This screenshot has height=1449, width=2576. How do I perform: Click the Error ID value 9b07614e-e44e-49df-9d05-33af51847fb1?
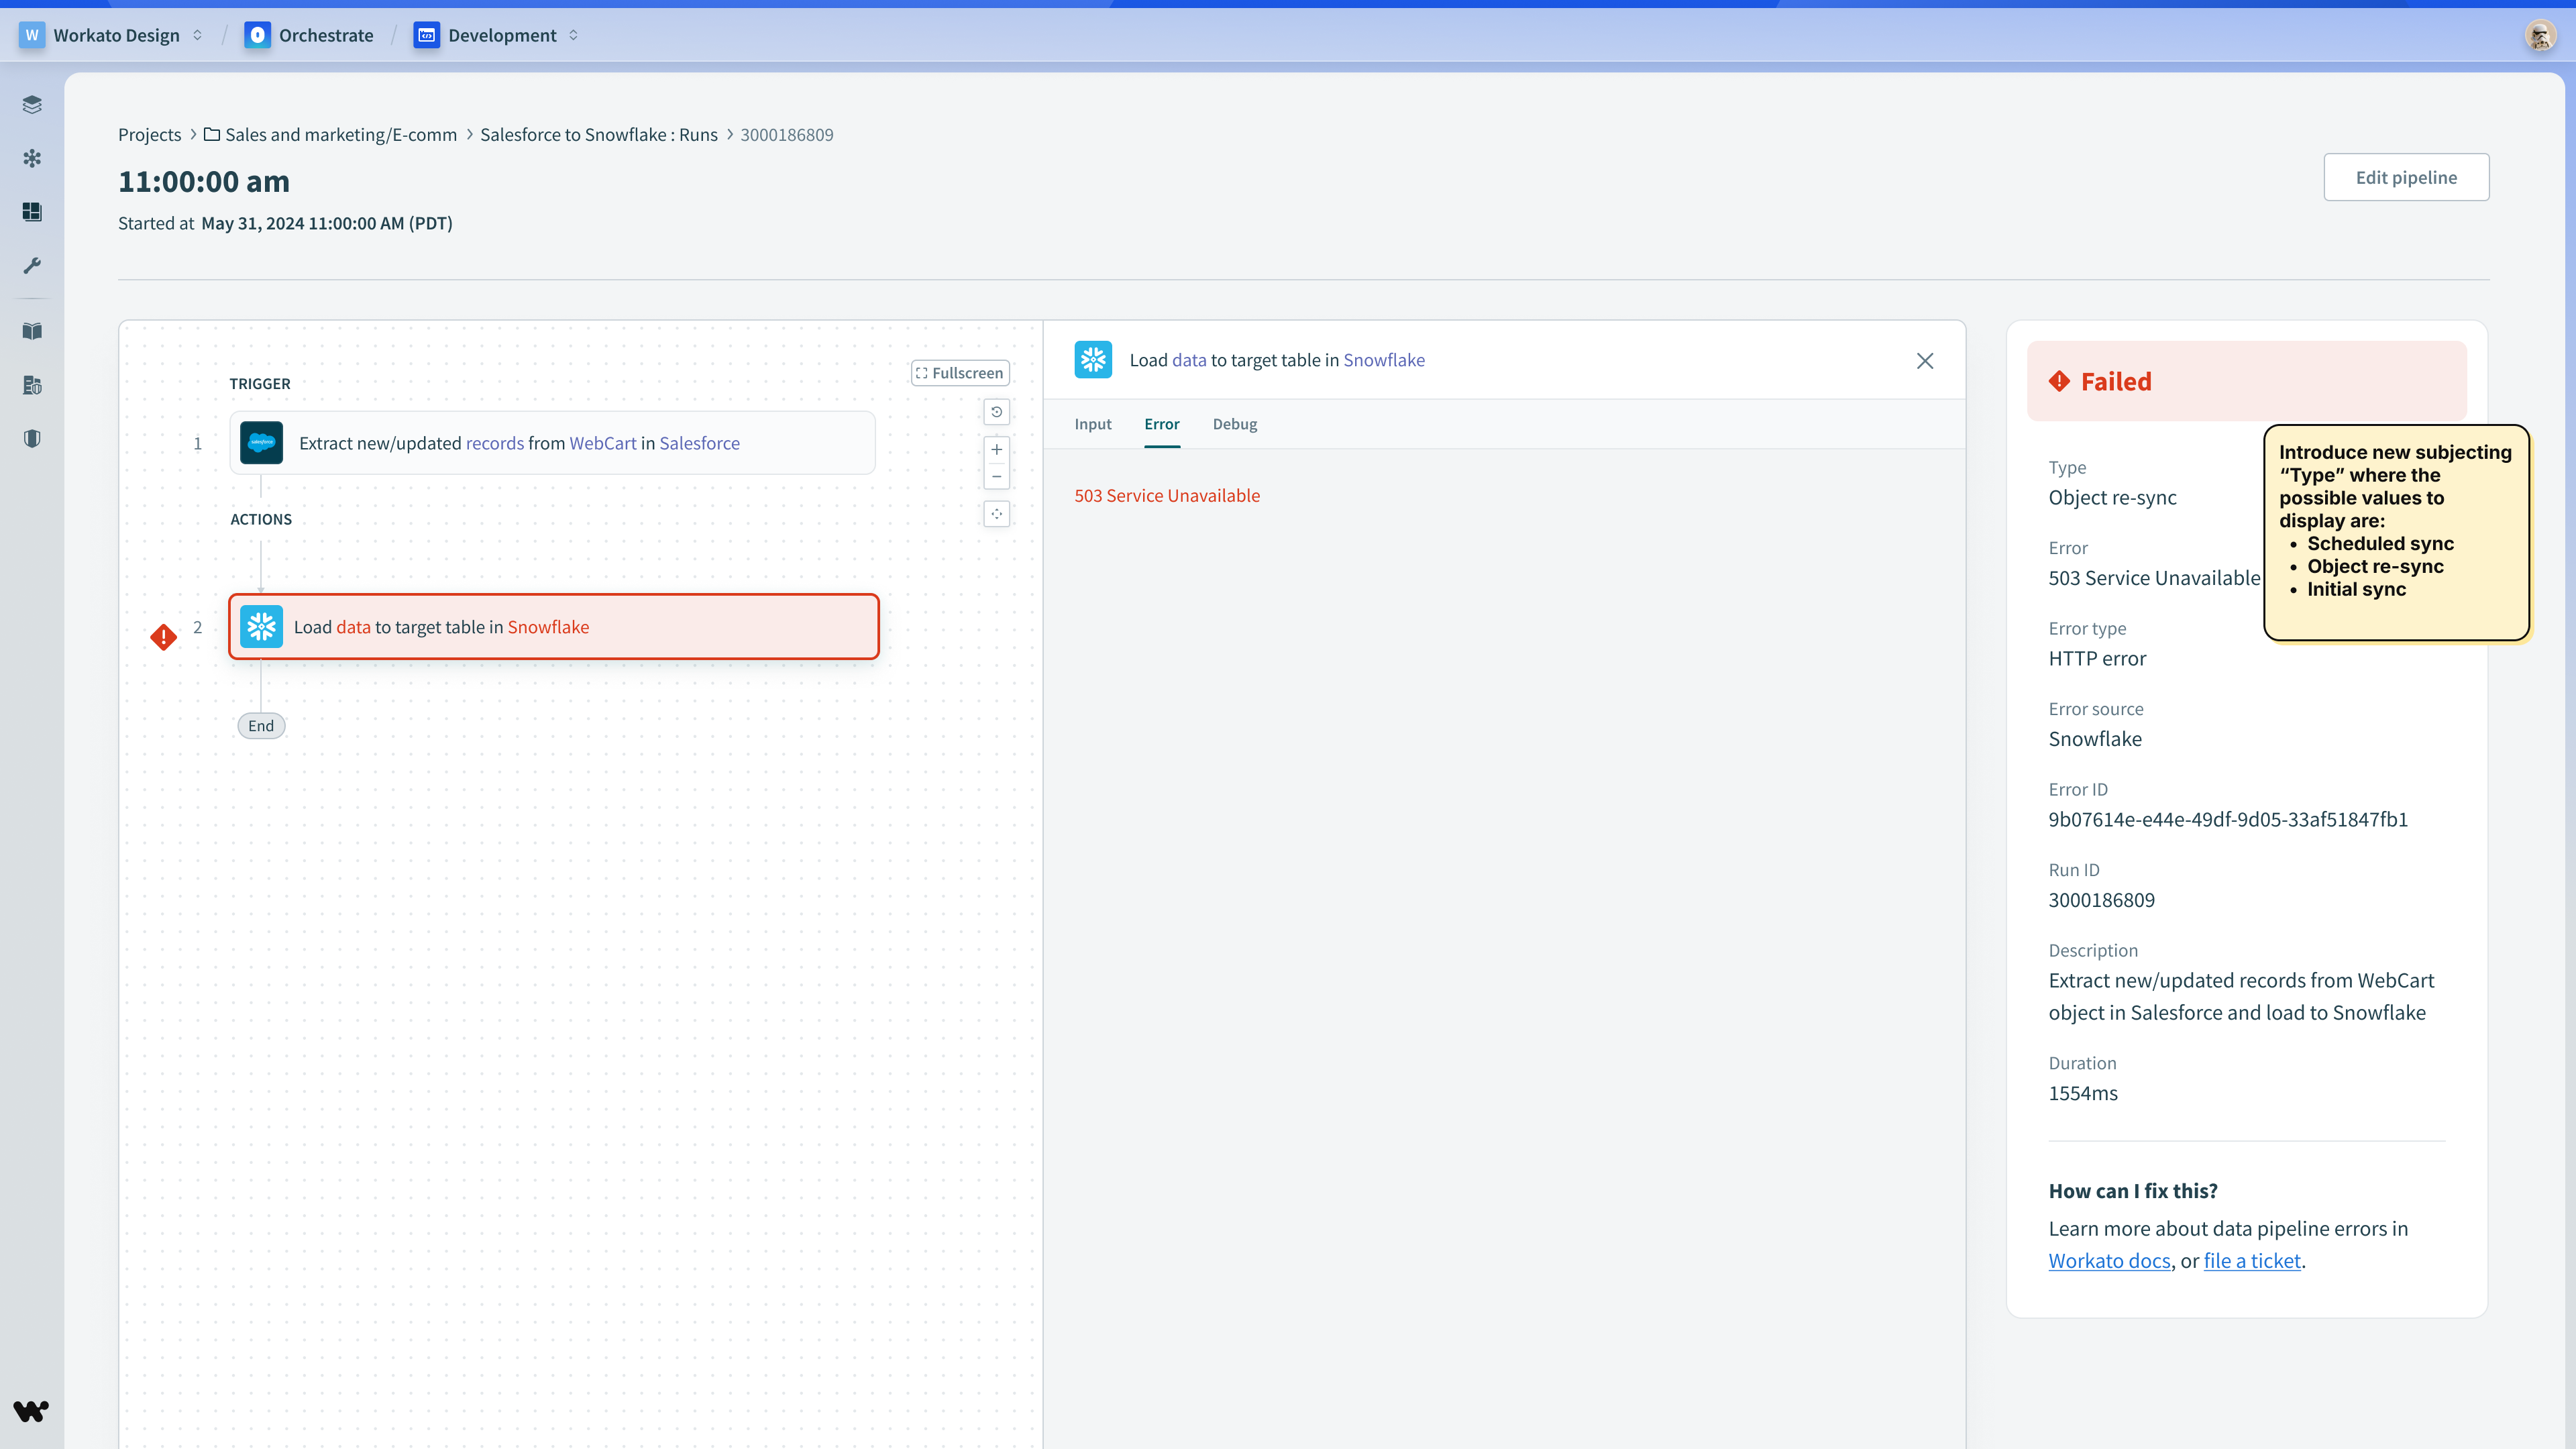[x=2228, y=819]
